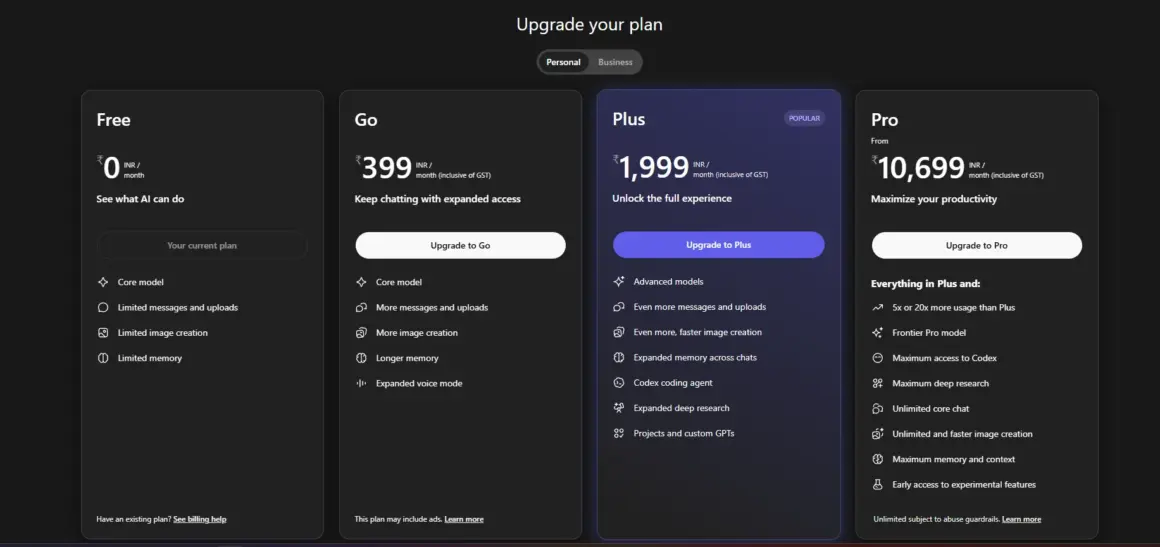
Task: Click the Core model icon in Free plan
Action: click(103, 282)
